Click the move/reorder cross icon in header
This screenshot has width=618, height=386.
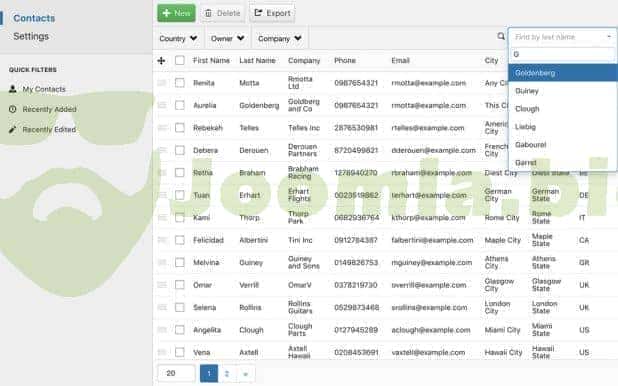point(161,61)
